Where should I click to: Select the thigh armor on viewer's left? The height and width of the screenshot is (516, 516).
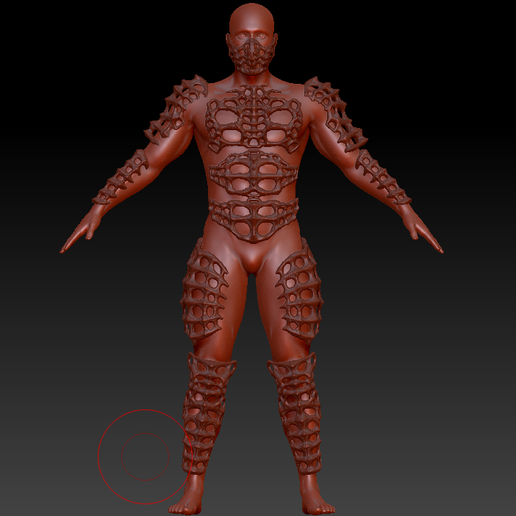[204, 290]
